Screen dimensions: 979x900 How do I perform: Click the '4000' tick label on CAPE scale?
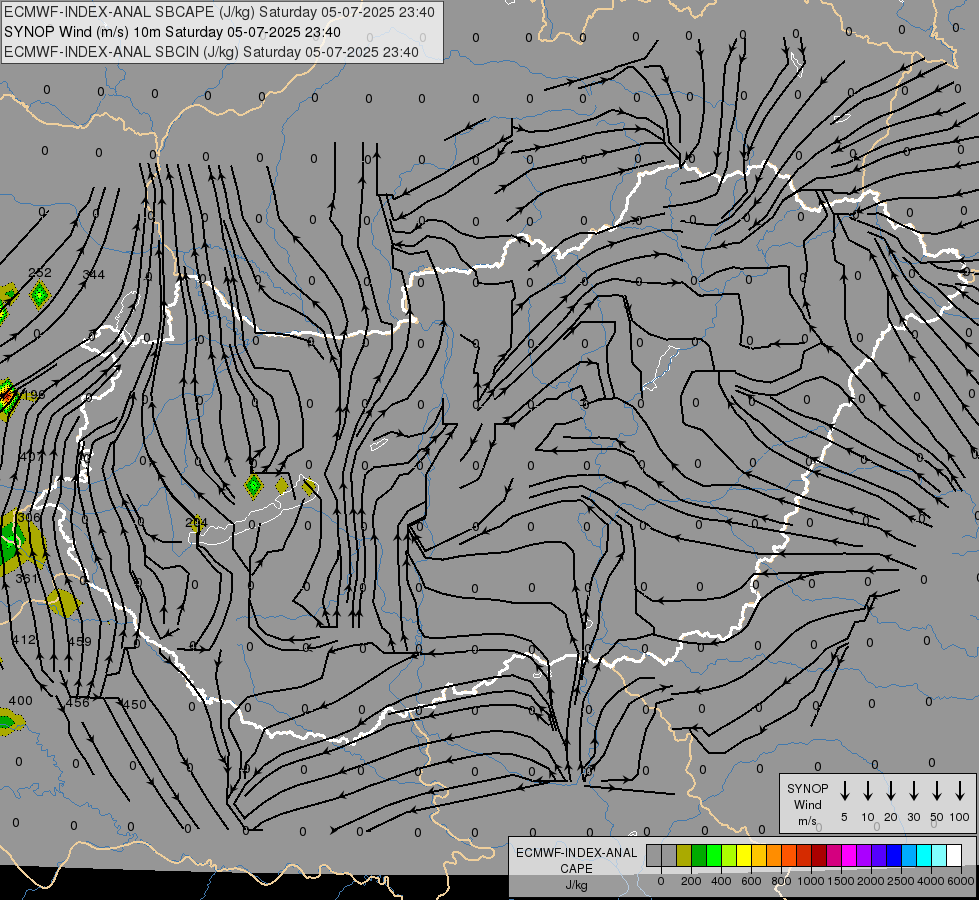(x=931, y=881)
